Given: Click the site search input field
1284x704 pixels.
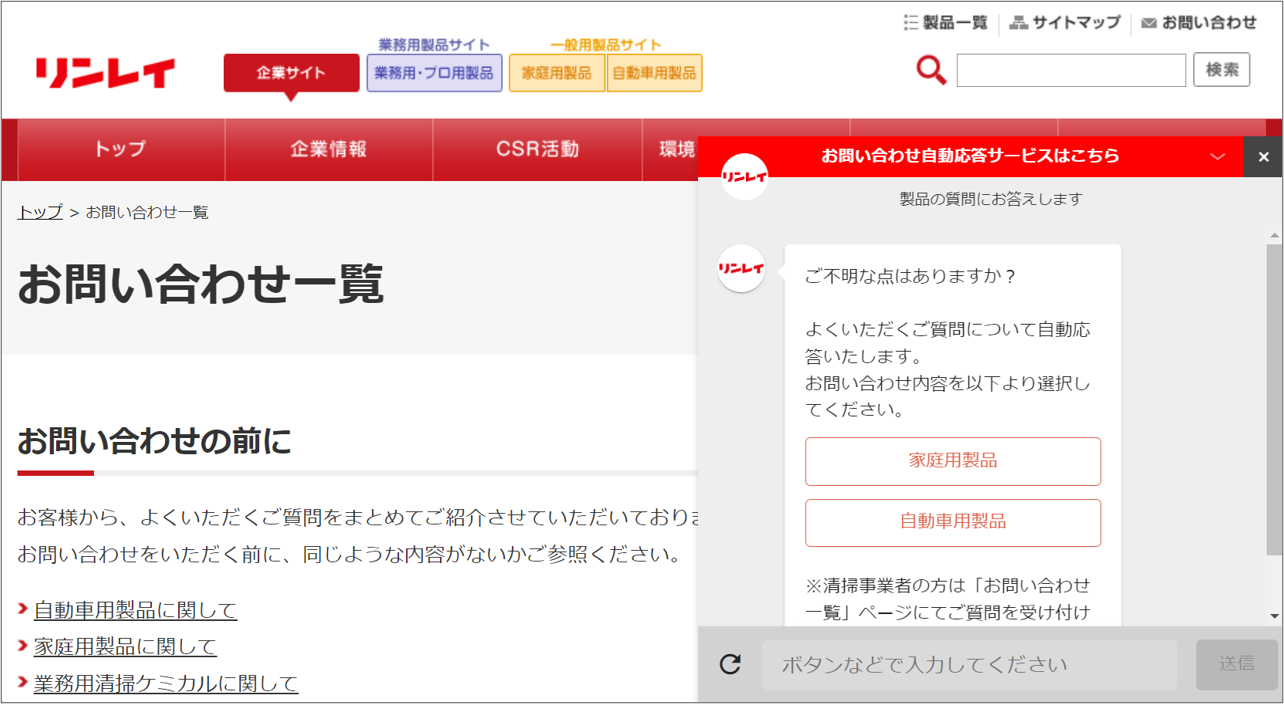Looking at the screenshot, I should click(x=1071, y=70).
